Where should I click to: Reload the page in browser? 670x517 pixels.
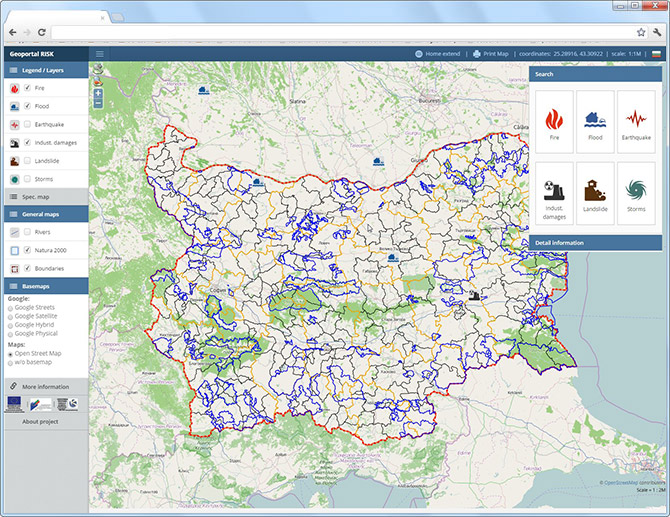click(41, 32)
